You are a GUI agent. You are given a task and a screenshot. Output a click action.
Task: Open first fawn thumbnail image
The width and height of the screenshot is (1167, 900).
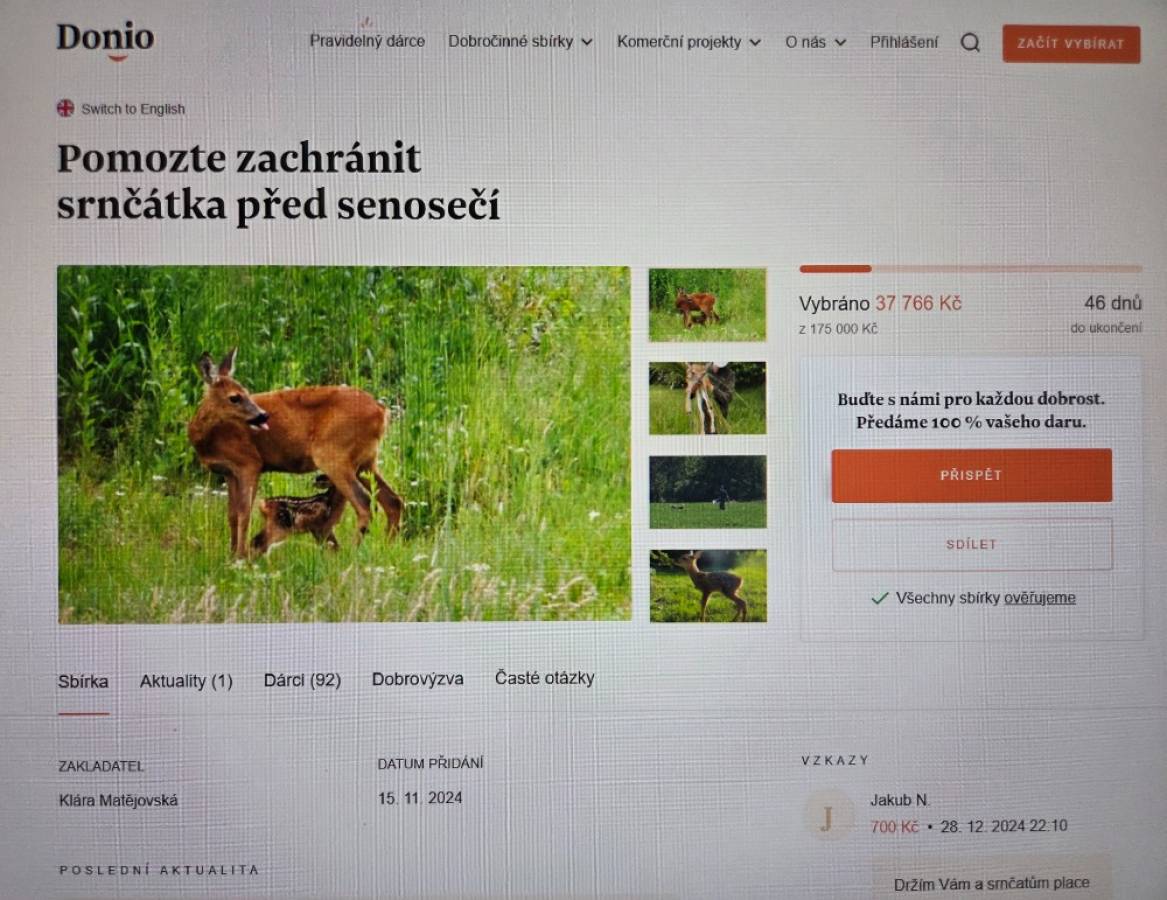[707, 304]
